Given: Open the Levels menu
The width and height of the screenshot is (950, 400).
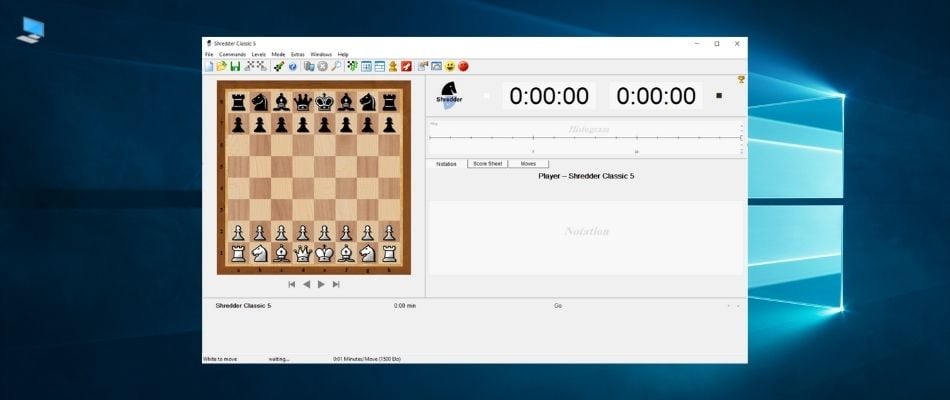Looking at the screenshot, I should tap(259, 55).
